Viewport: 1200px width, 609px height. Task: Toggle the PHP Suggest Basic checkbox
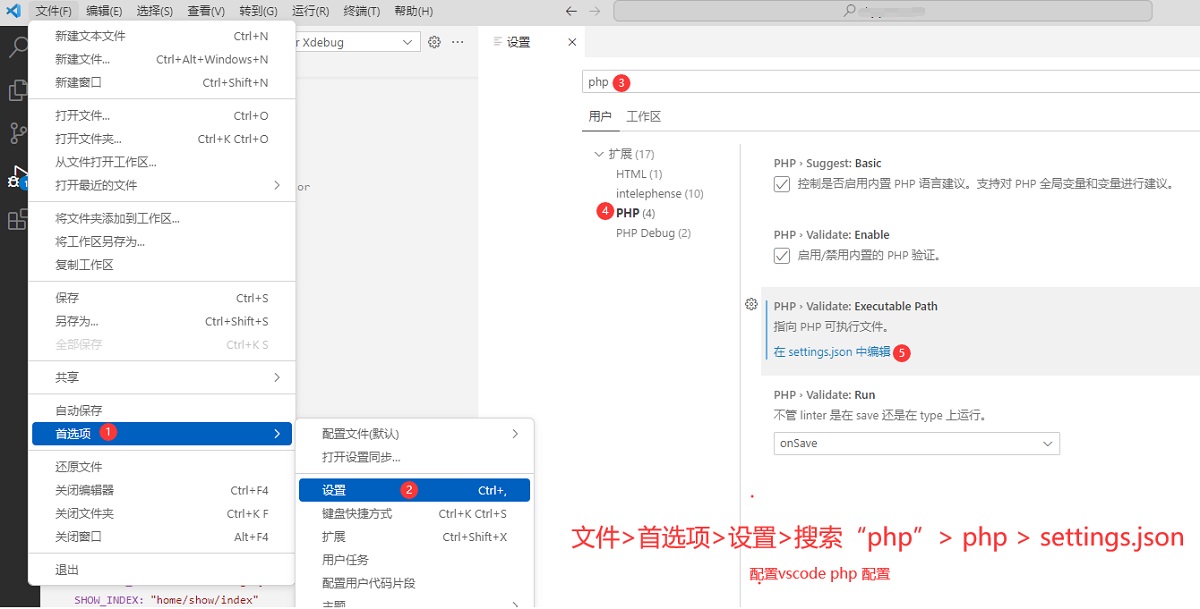point(782,184)
